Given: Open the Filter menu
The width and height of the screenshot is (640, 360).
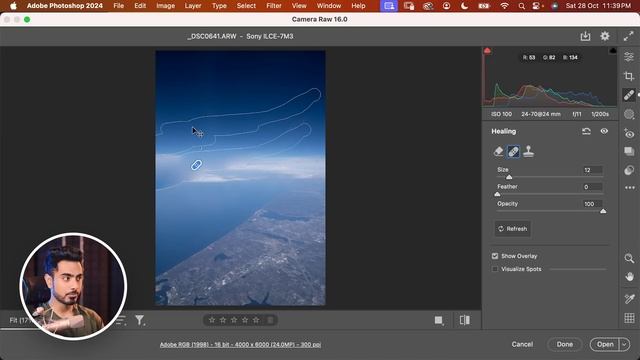Looking at the screenshot, I should (273, 6).
